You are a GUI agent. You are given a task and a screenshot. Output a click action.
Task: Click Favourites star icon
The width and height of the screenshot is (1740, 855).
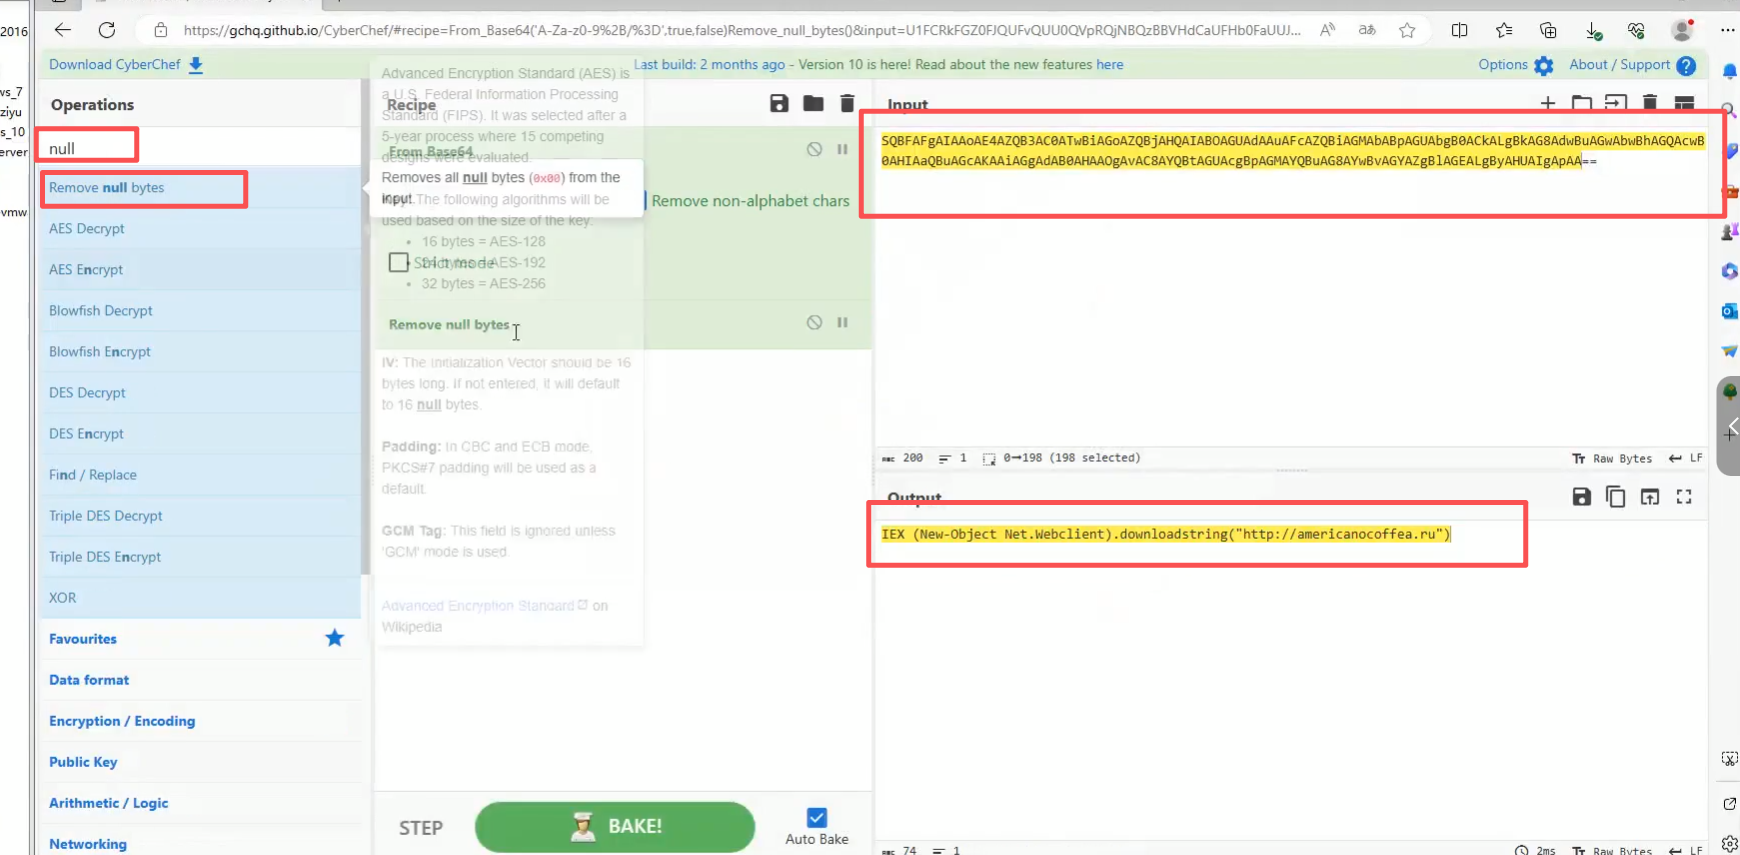click(334, 638)
